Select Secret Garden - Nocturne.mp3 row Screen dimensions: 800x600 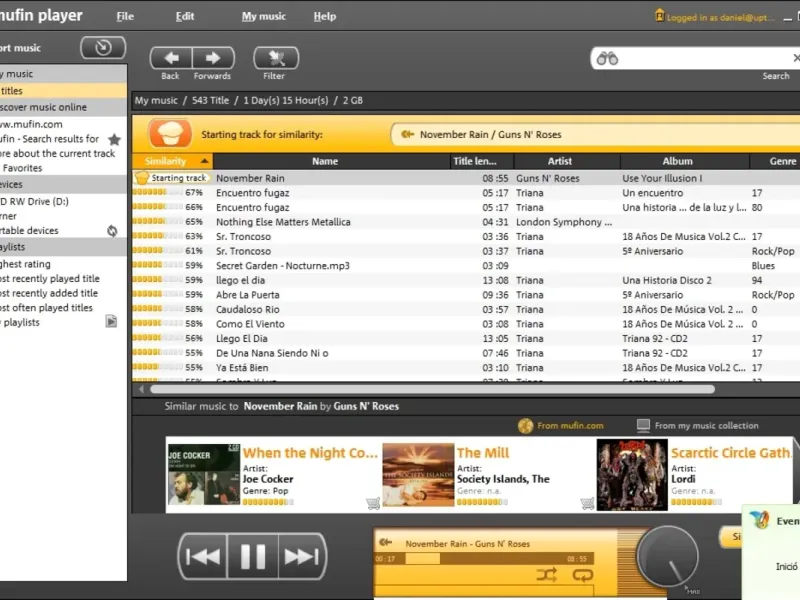(x=466, y=266)
